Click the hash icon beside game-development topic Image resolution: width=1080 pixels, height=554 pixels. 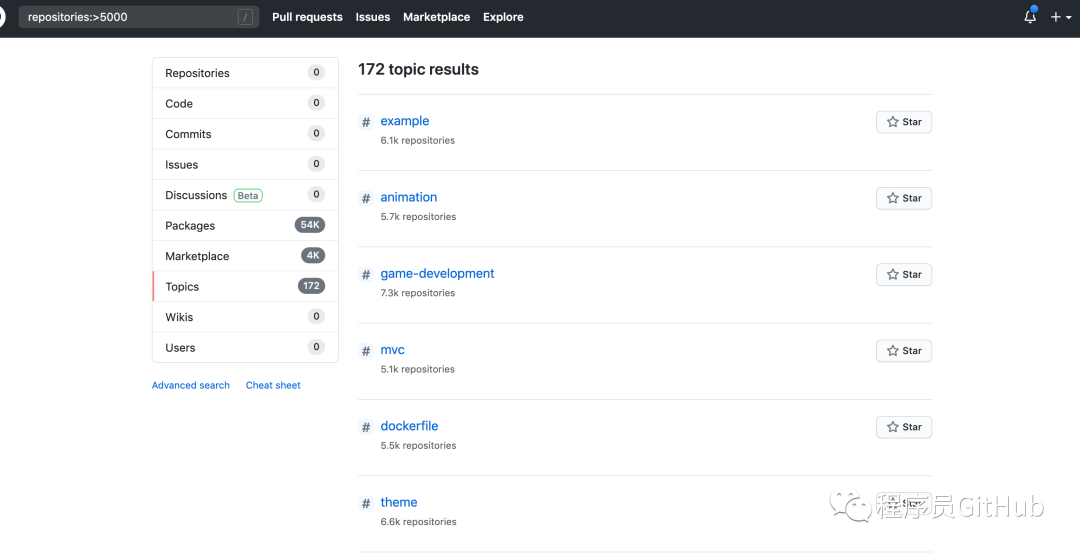366,275
